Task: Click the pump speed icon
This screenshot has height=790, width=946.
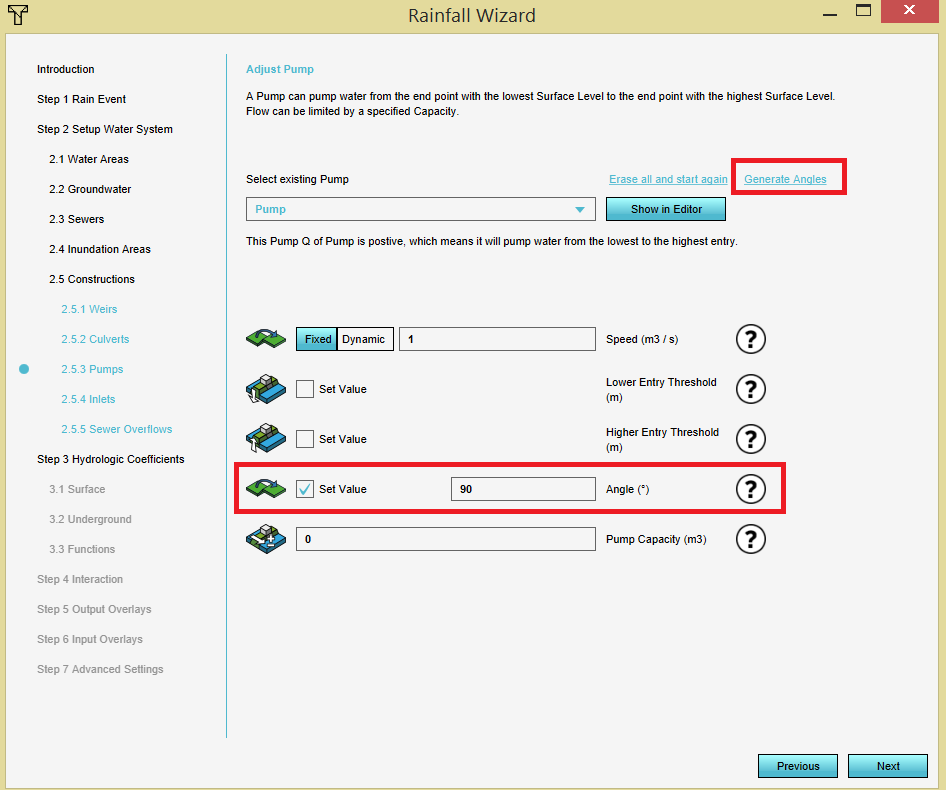Action: pos(265,339)
